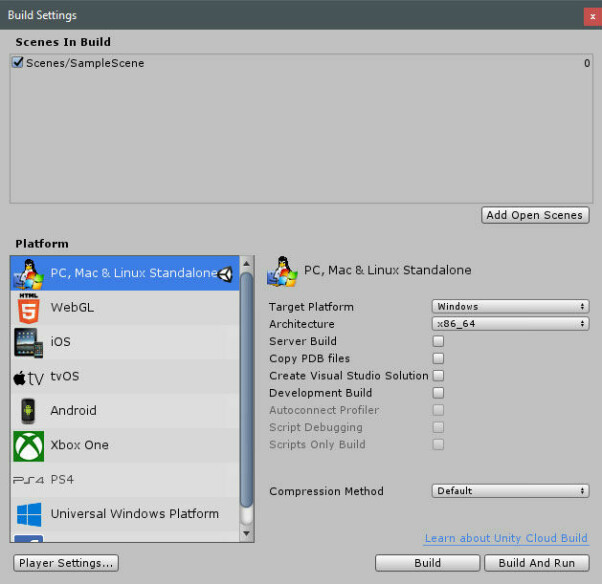
Task: Click the Architecture label
Action: (302, 324)
